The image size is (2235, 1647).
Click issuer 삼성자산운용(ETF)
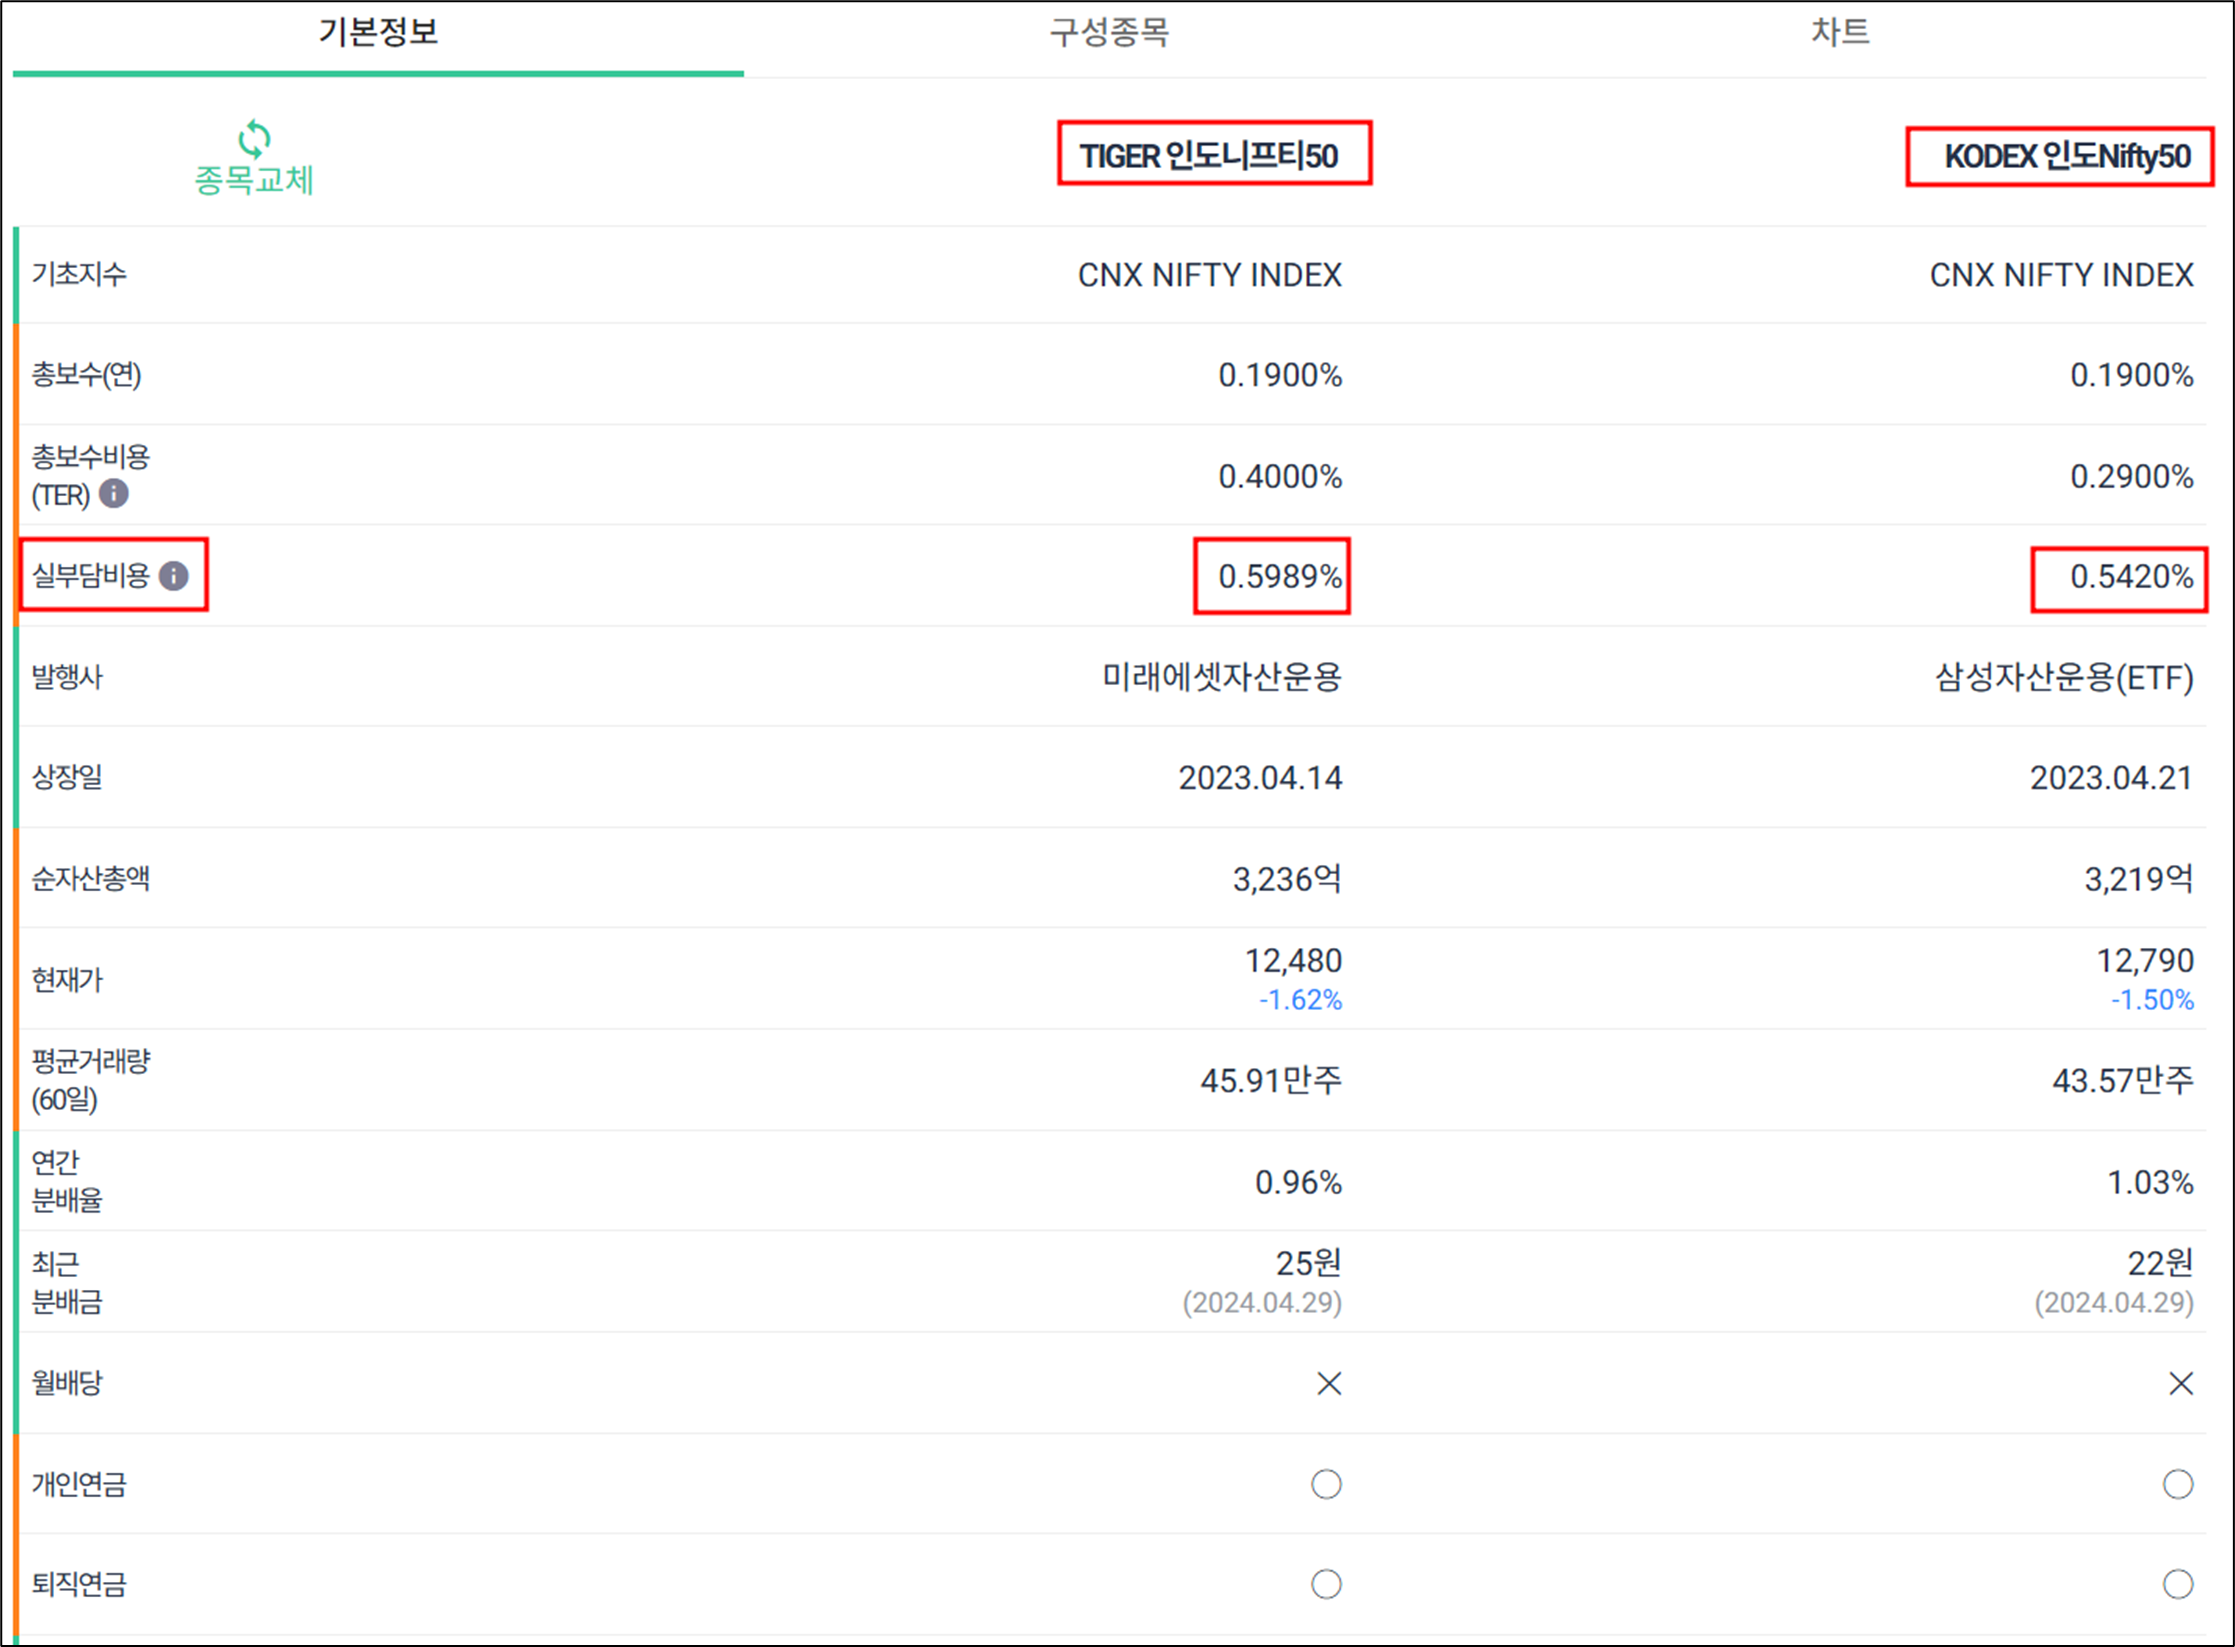click(2065, 678)
